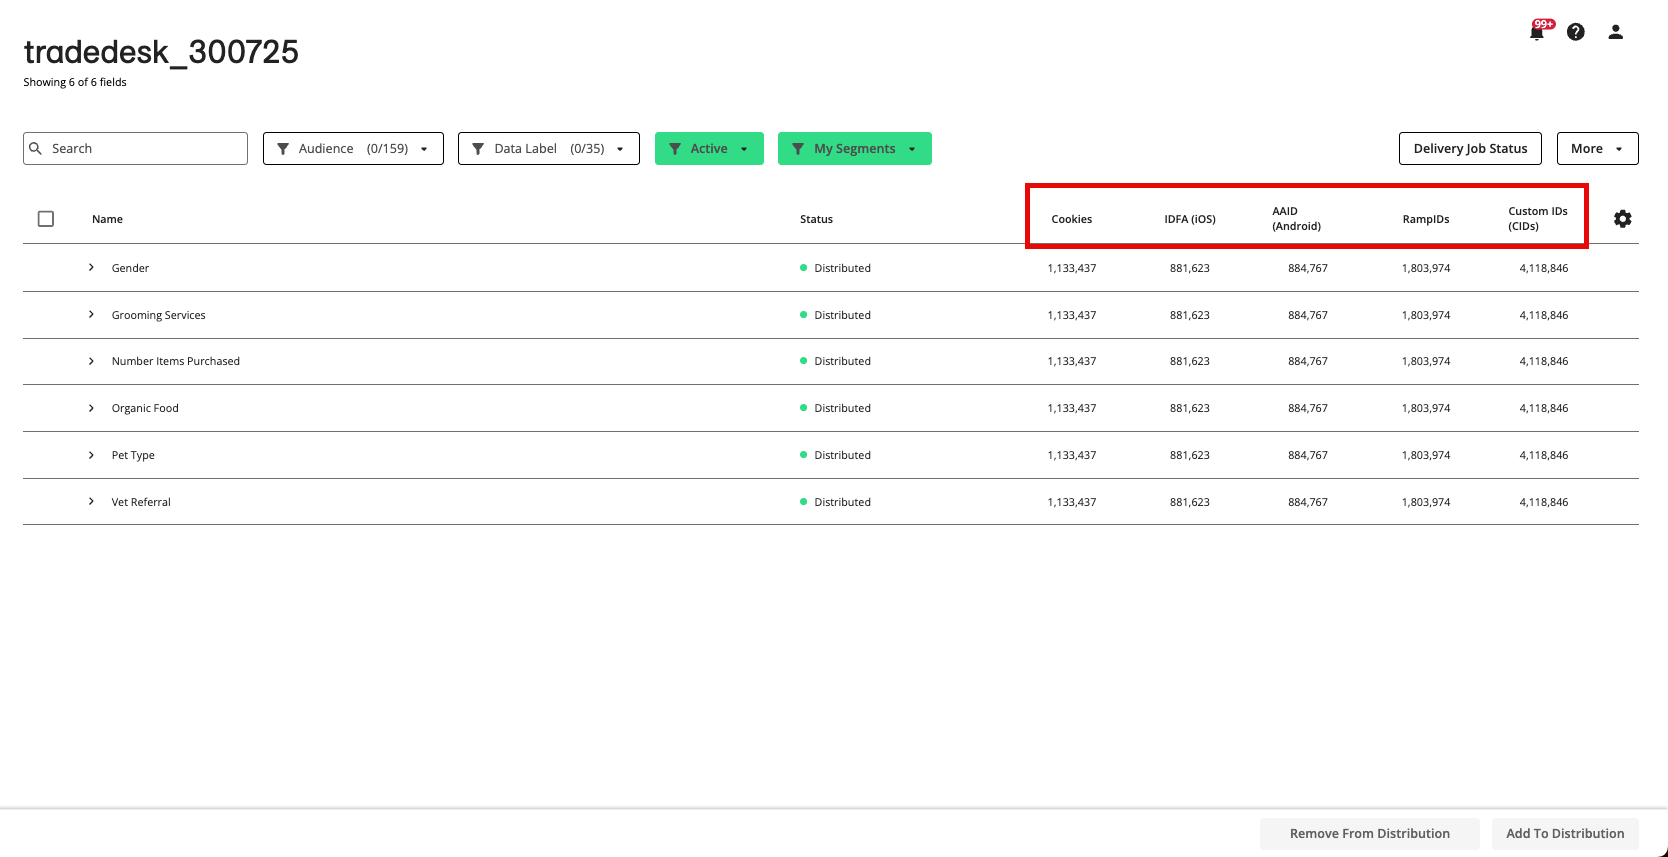
Task: Click the funnel icon on Data Label filter
Action: pos(478,149)
